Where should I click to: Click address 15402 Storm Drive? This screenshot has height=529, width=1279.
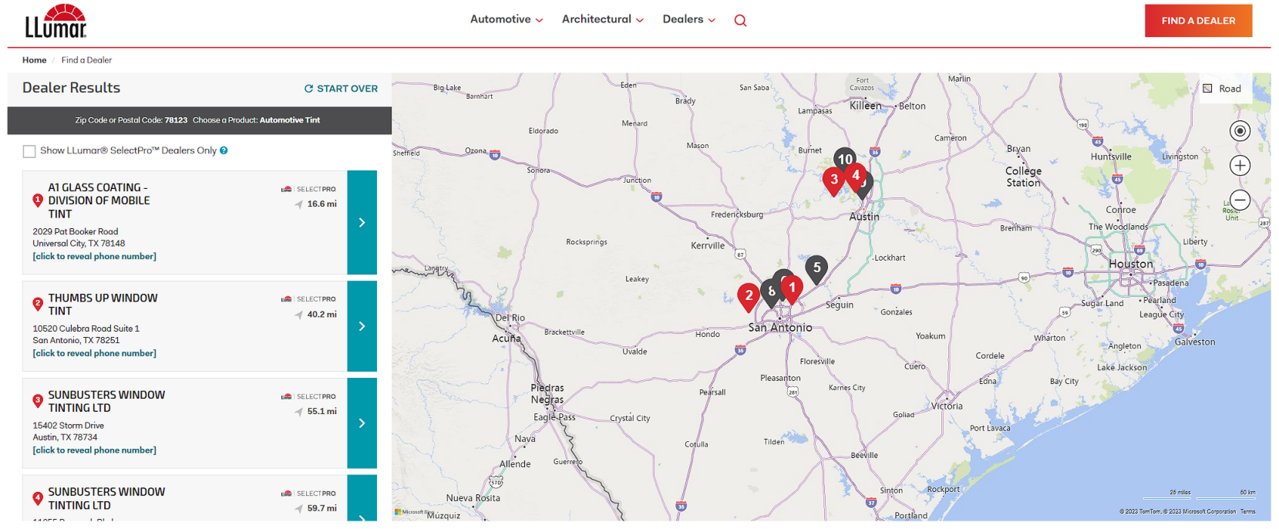pos(68,425)
